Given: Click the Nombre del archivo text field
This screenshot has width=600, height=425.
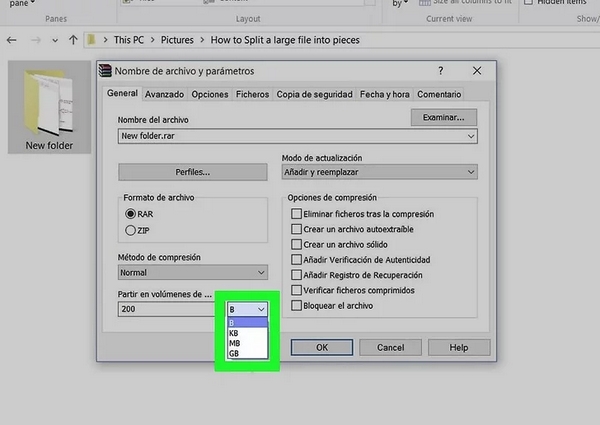Looking at the screenshot, I should click(x=290, y=135).
